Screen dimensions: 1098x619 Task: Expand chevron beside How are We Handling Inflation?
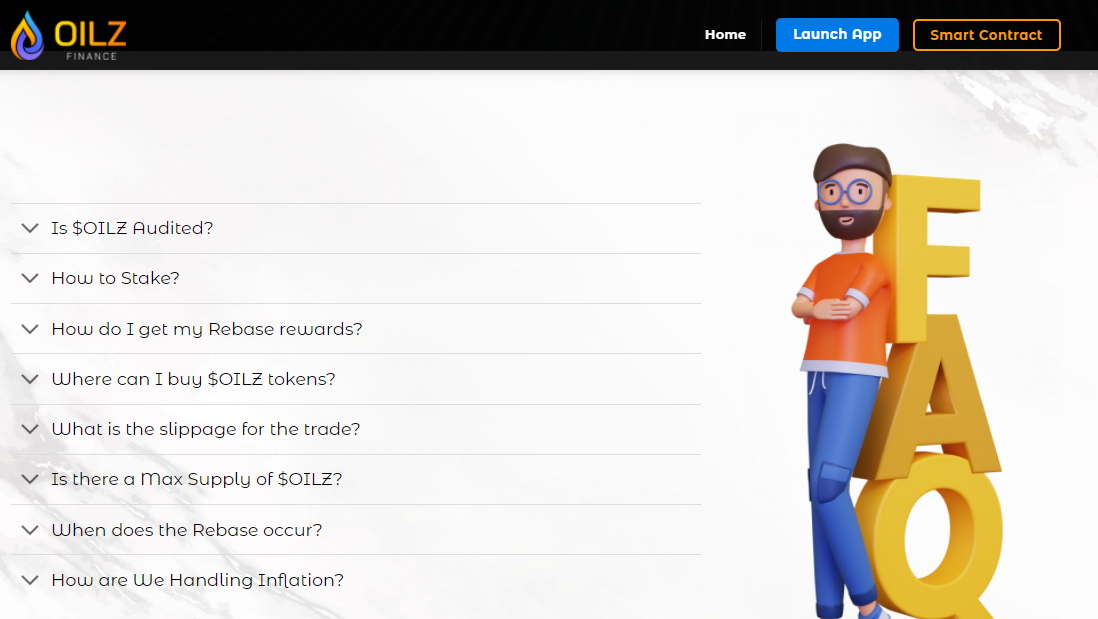click(x=29, y=580)
